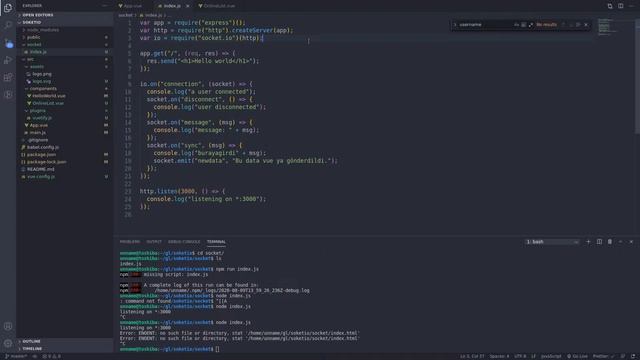Image resolution: width=640 pixels, height=360 pixels.
Task: Click the Go Live status bar item
Action: coord(577,356)
